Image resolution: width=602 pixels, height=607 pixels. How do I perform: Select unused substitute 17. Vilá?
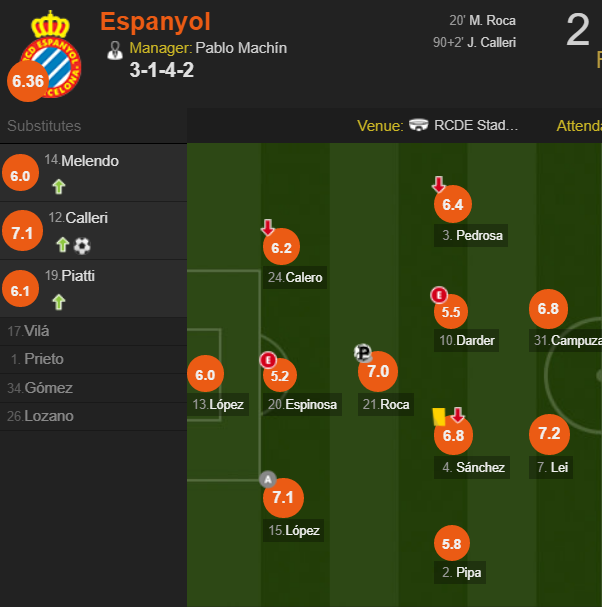(93, 331)
